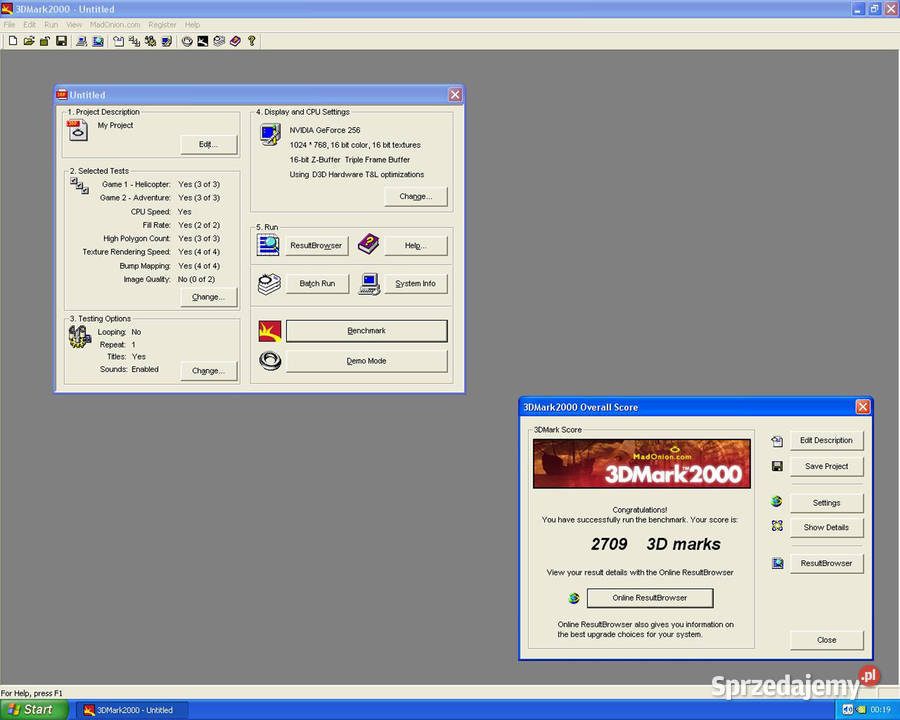The width and height of the screenshot is (900, 720).
Task: Click the computer icon beside System Info
Action: click(370, 284)
